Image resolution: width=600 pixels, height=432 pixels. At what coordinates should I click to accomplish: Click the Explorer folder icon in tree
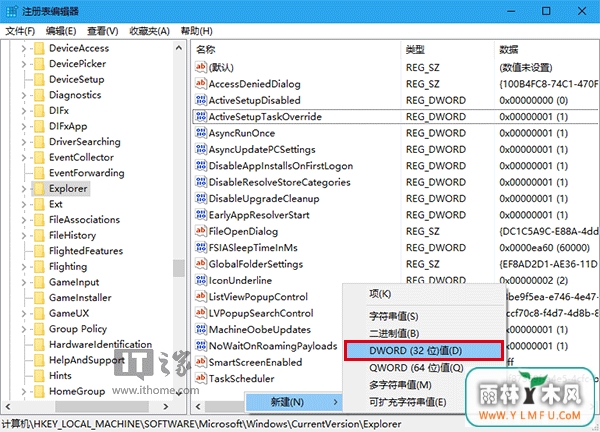click(x=39, y=189)
